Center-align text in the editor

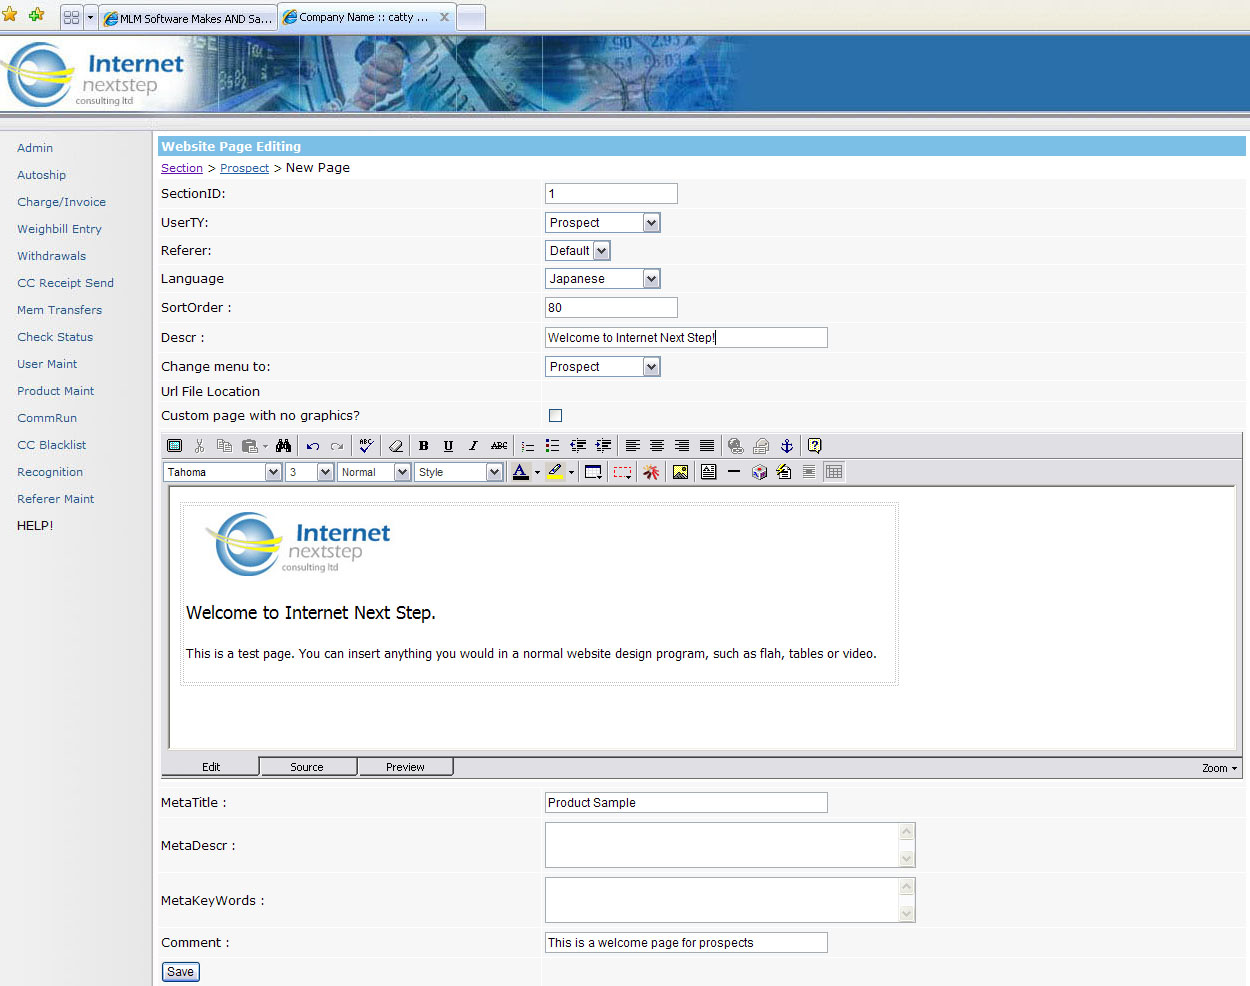pos(657,446)
